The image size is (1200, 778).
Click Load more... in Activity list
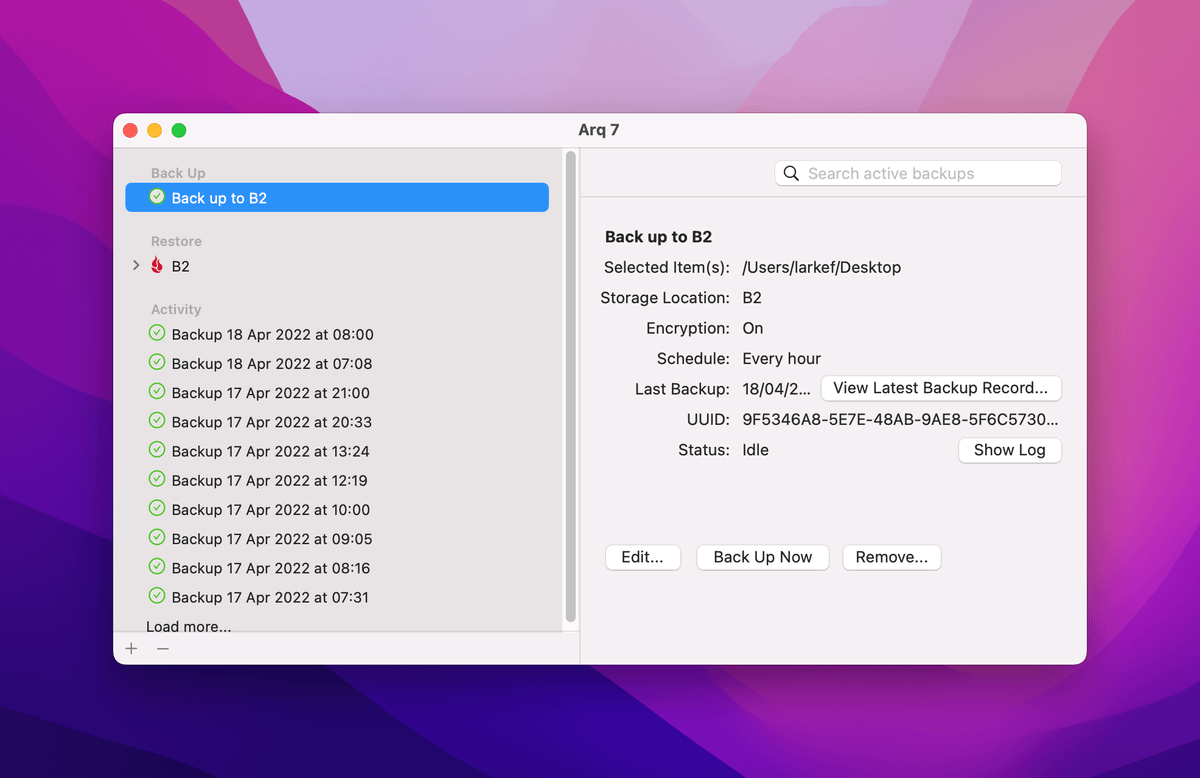point(188,626)
